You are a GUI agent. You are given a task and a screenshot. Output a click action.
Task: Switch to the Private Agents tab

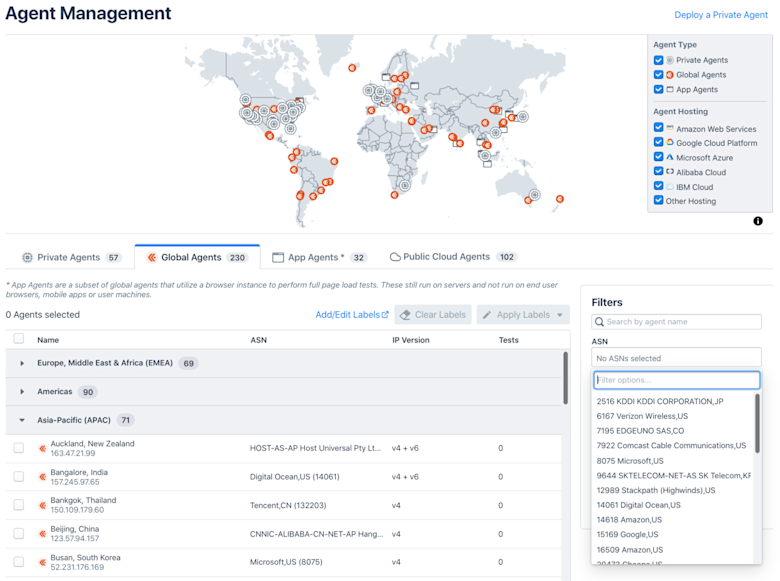(70, 257)
